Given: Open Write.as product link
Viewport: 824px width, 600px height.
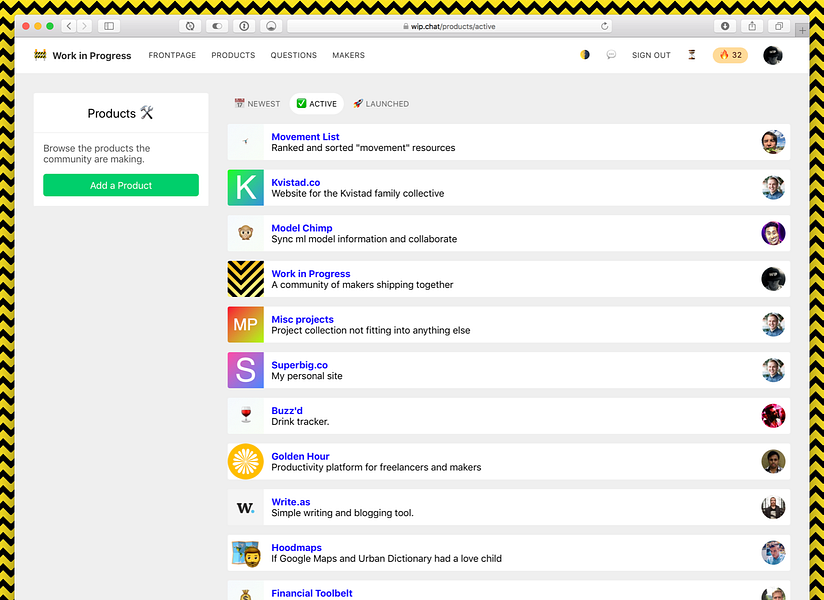Looking at the screenshot, I should click(x=291, y=502).
